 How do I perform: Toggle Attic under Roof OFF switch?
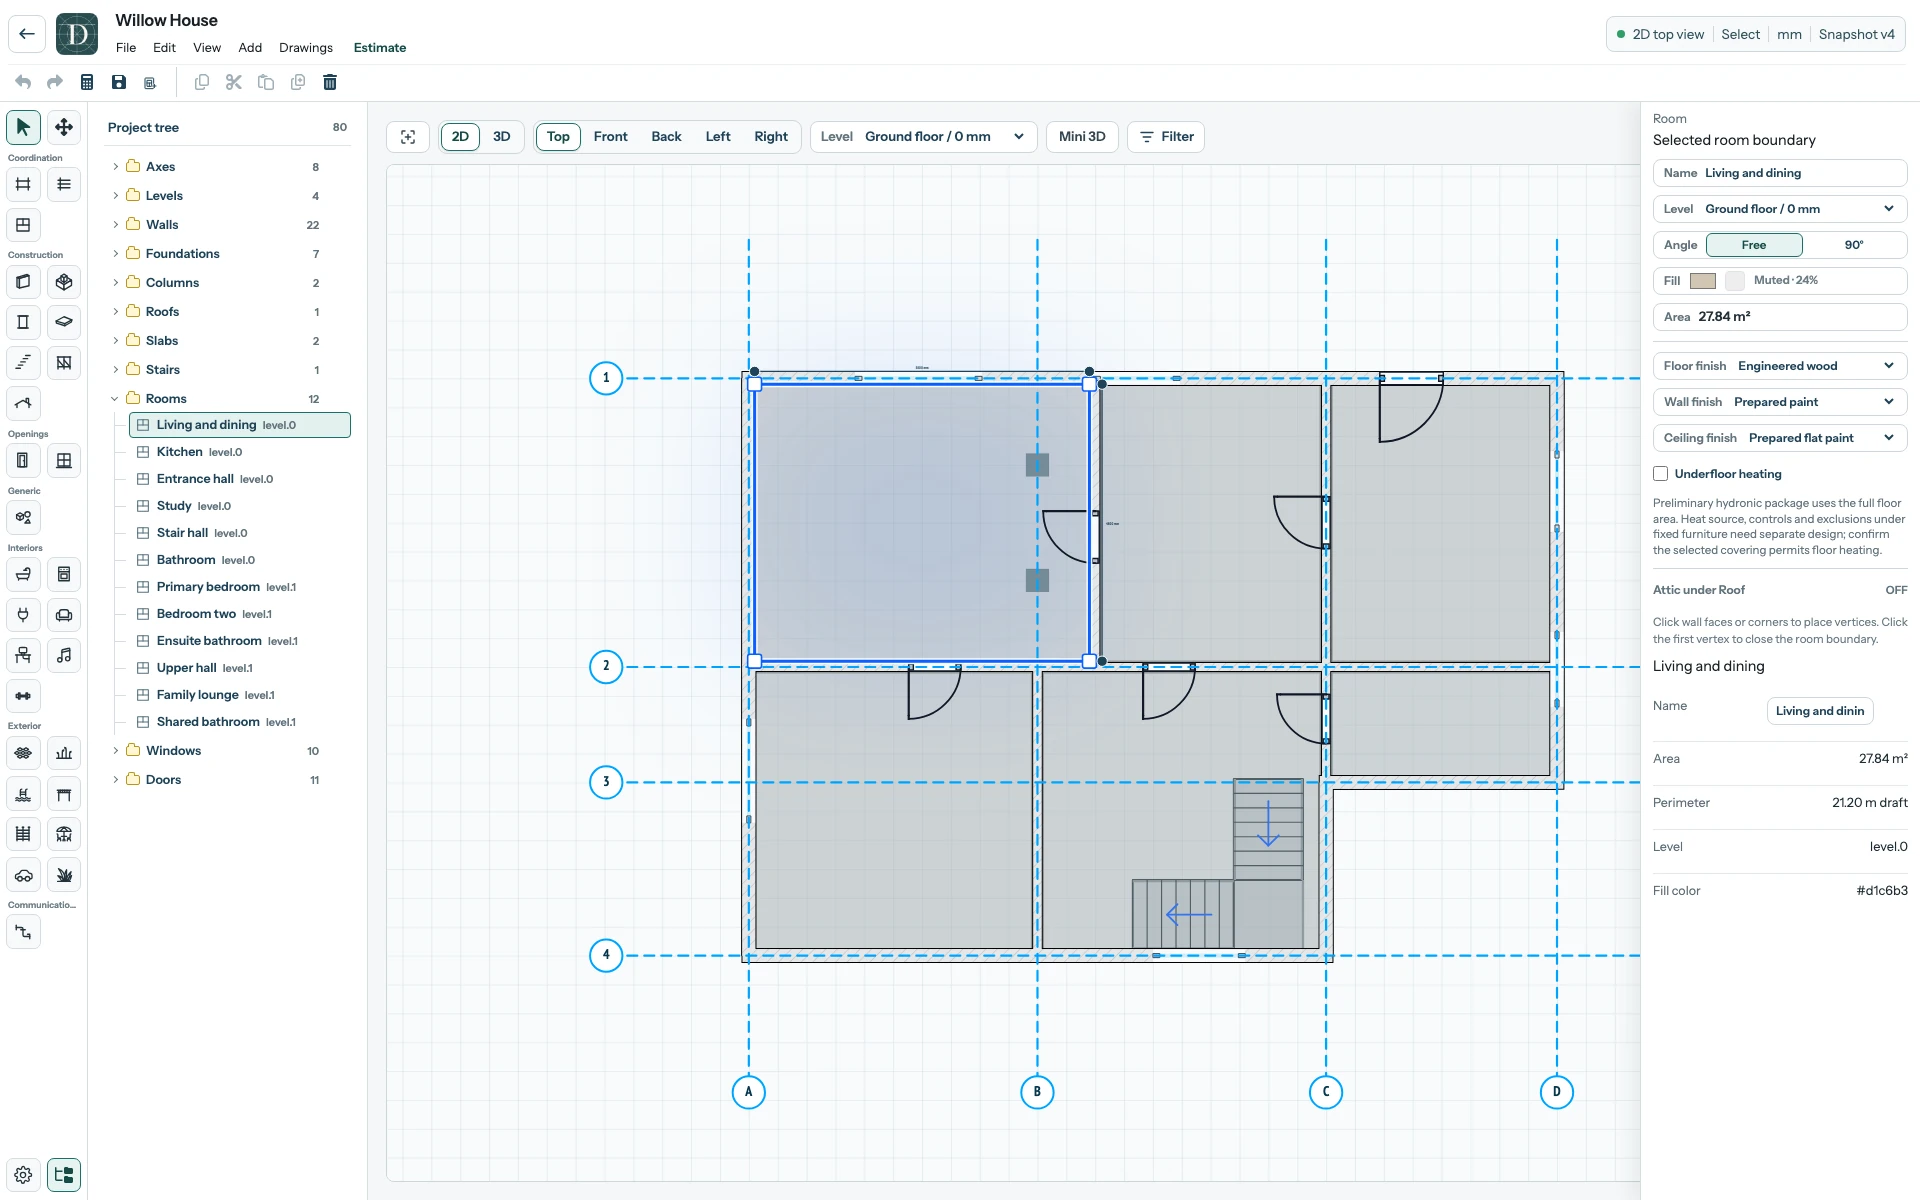point(1896,590)
